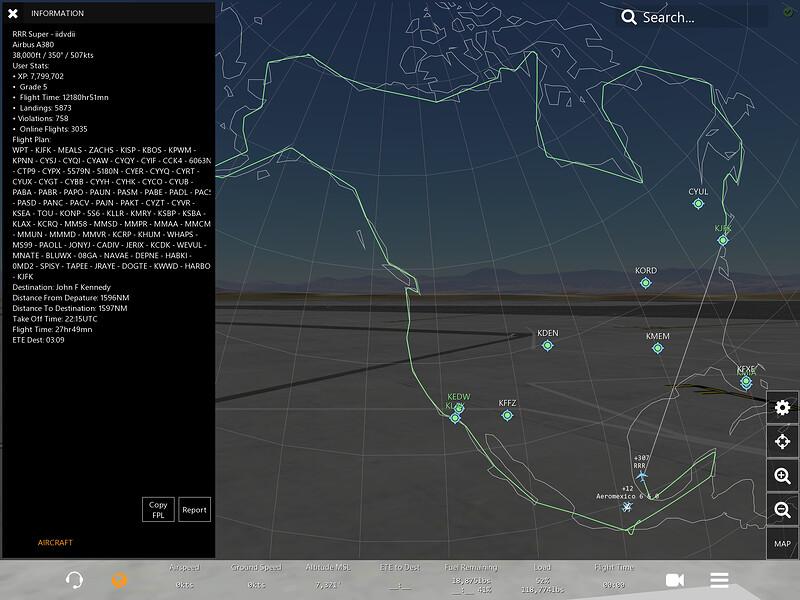Image resolution: width=800 pixels, height=600 pixels.
Task: Click Fuel Remaining readout
Action: click(471, 579)
